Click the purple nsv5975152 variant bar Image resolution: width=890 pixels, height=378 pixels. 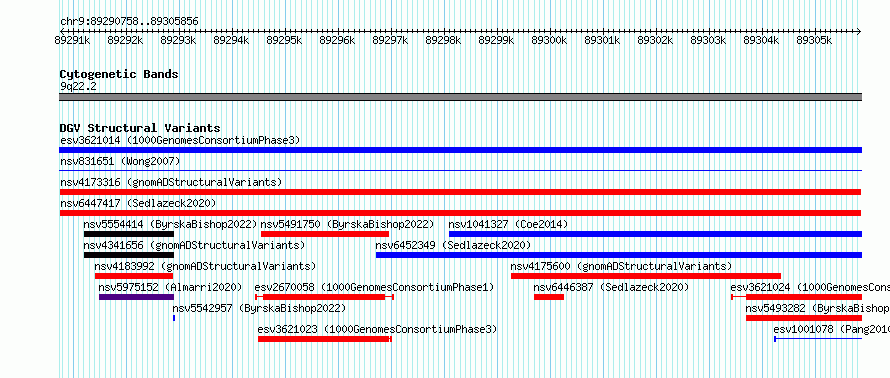[136, 297]
